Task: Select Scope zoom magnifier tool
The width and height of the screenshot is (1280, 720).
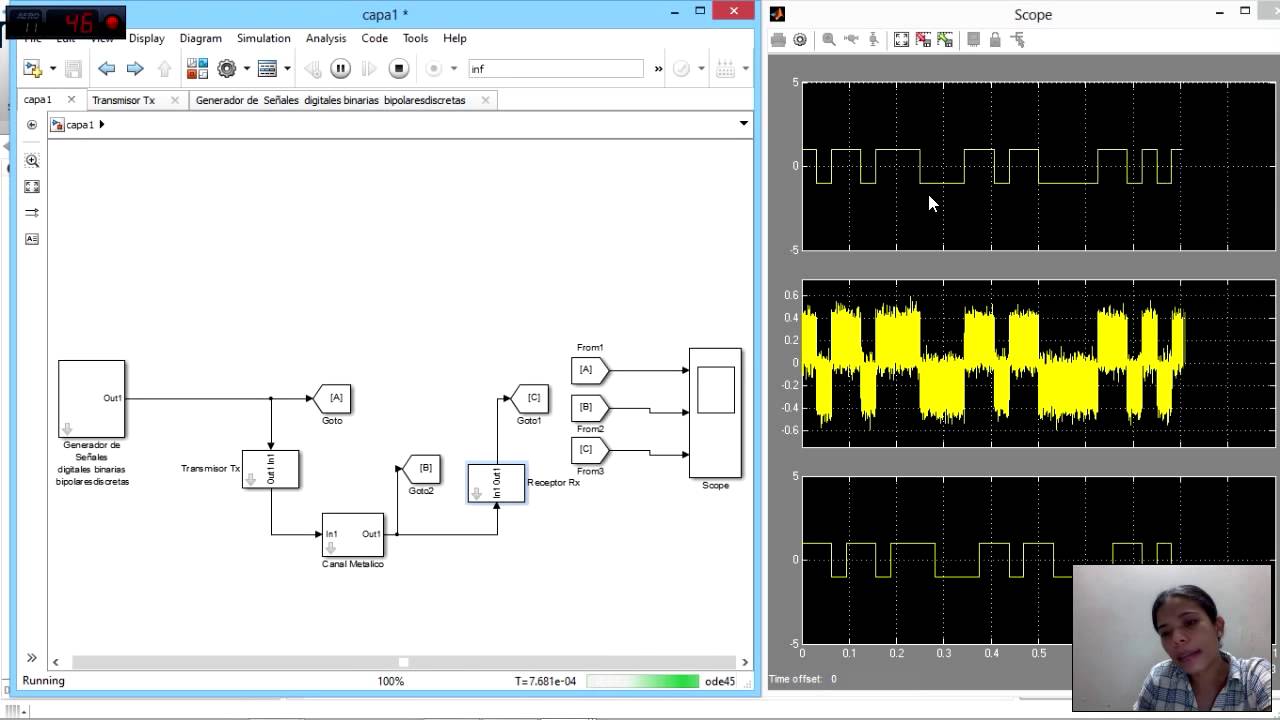Action: (x=829, y=40)
